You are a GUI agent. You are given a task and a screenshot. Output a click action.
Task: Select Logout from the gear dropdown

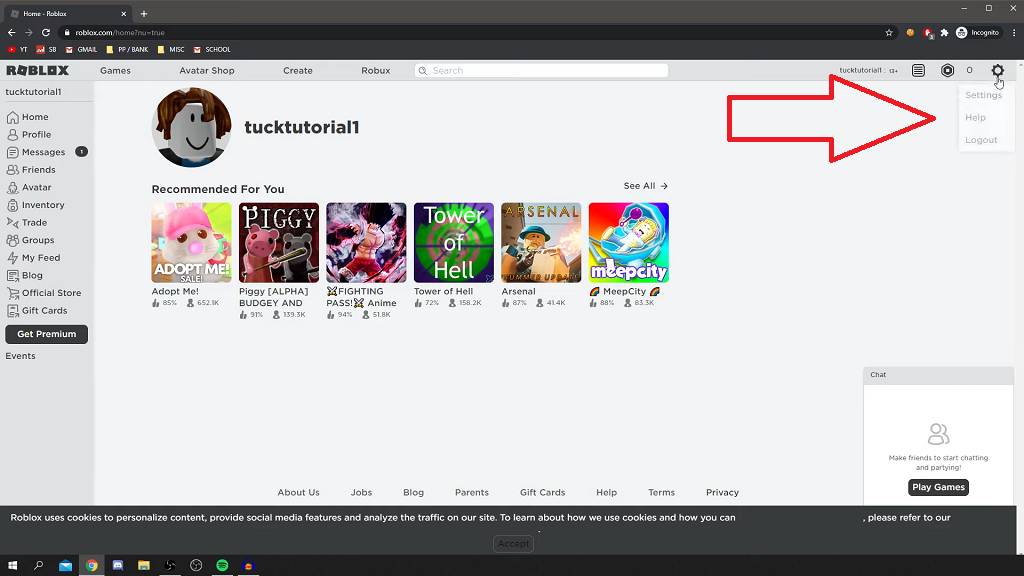click(x=981, y=140)
